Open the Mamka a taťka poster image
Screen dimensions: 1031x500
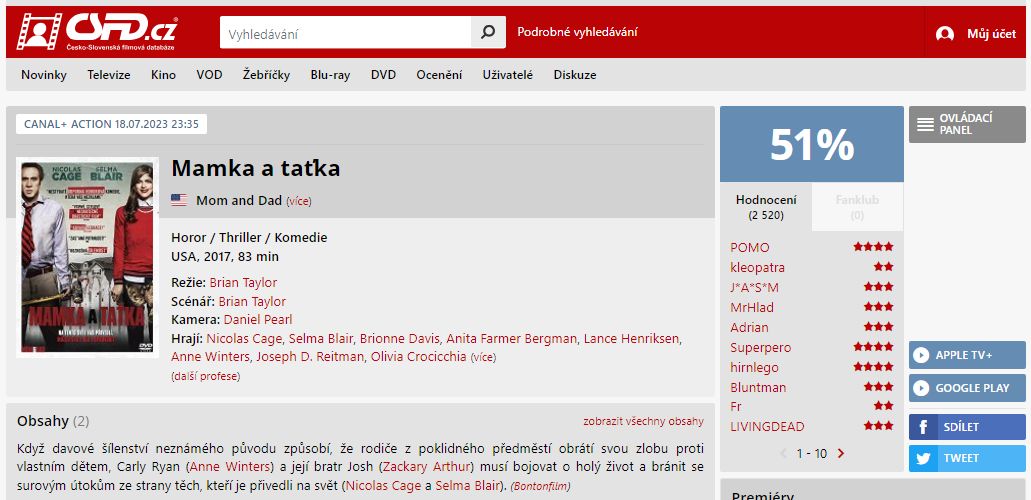87,257
